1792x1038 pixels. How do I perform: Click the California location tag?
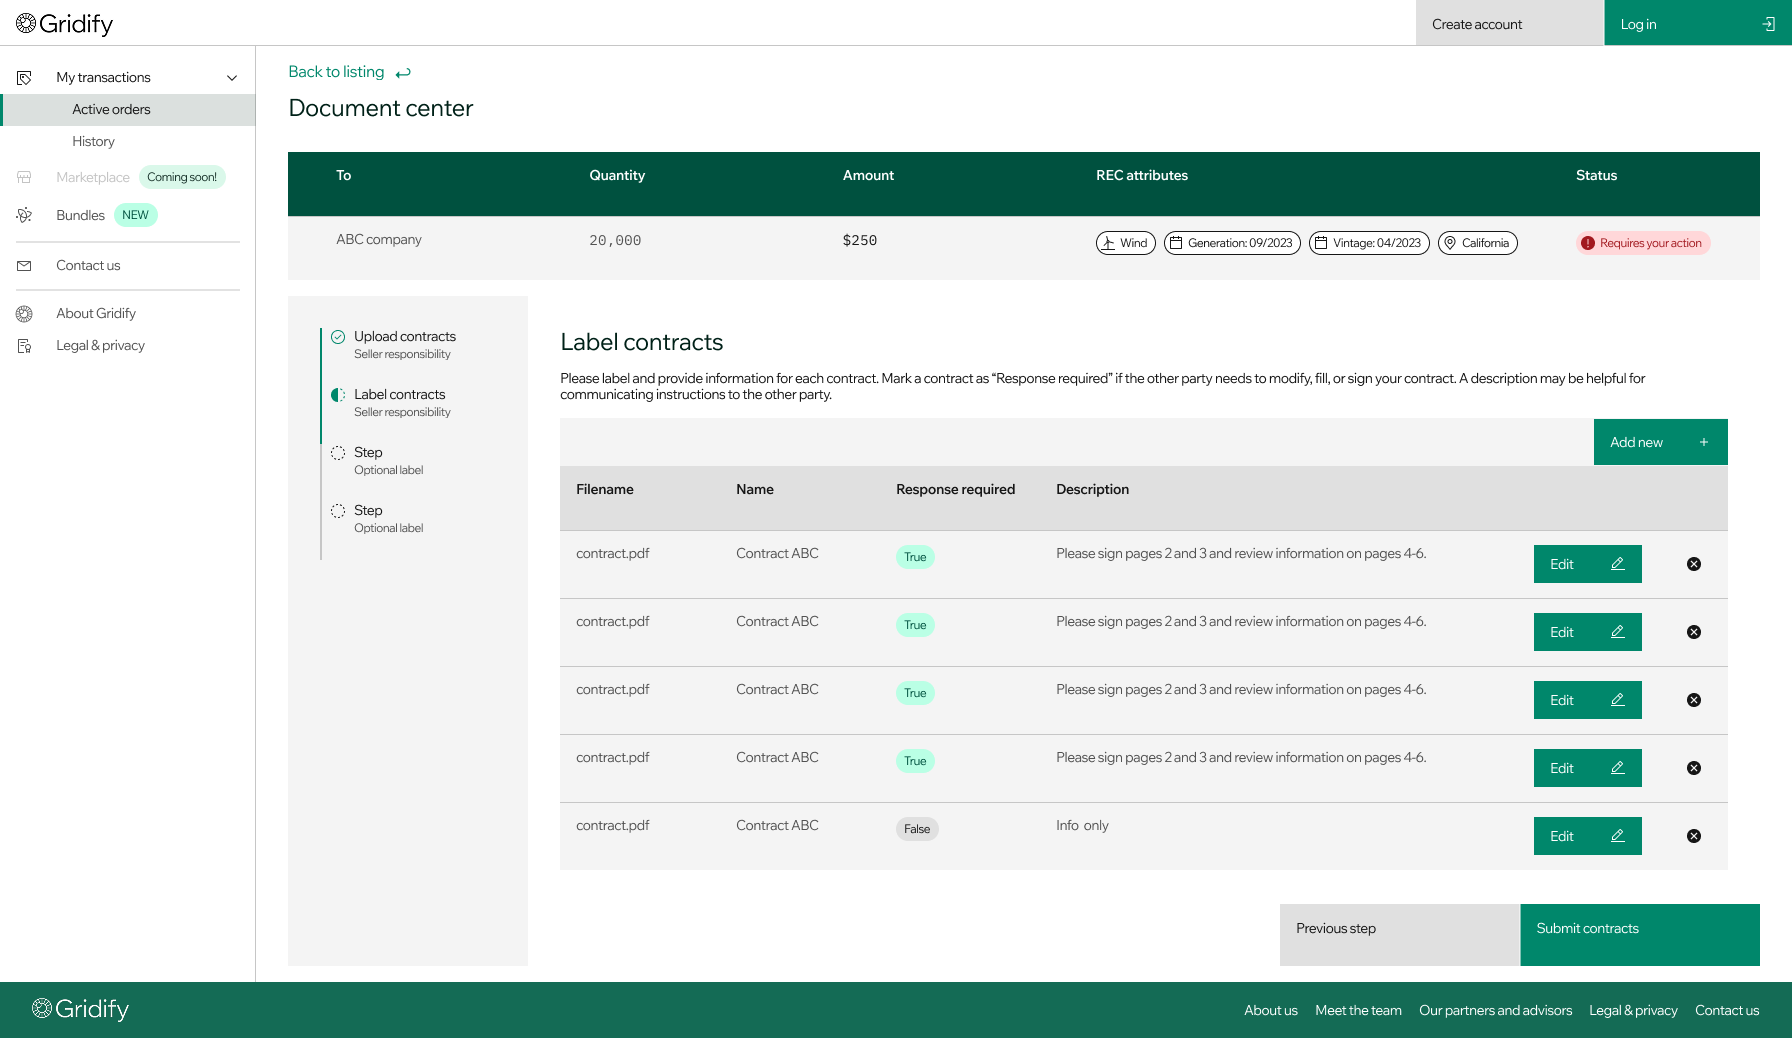pyautogui.click(x=1478, y=243)
